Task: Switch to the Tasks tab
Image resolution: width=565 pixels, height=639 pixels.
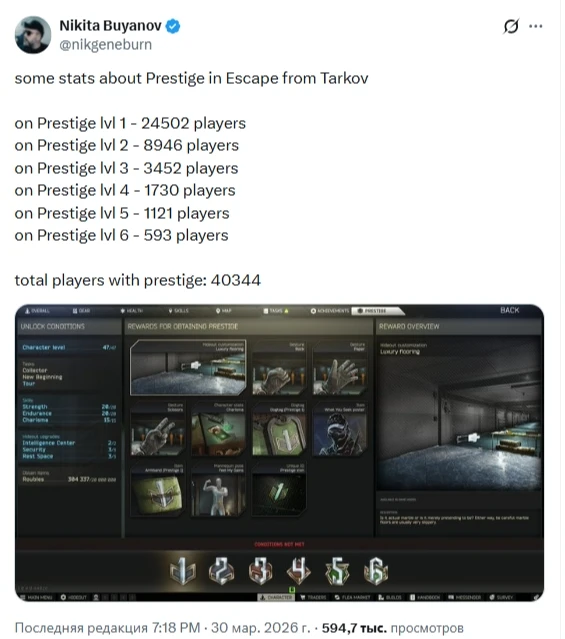Action: [276, 311]
